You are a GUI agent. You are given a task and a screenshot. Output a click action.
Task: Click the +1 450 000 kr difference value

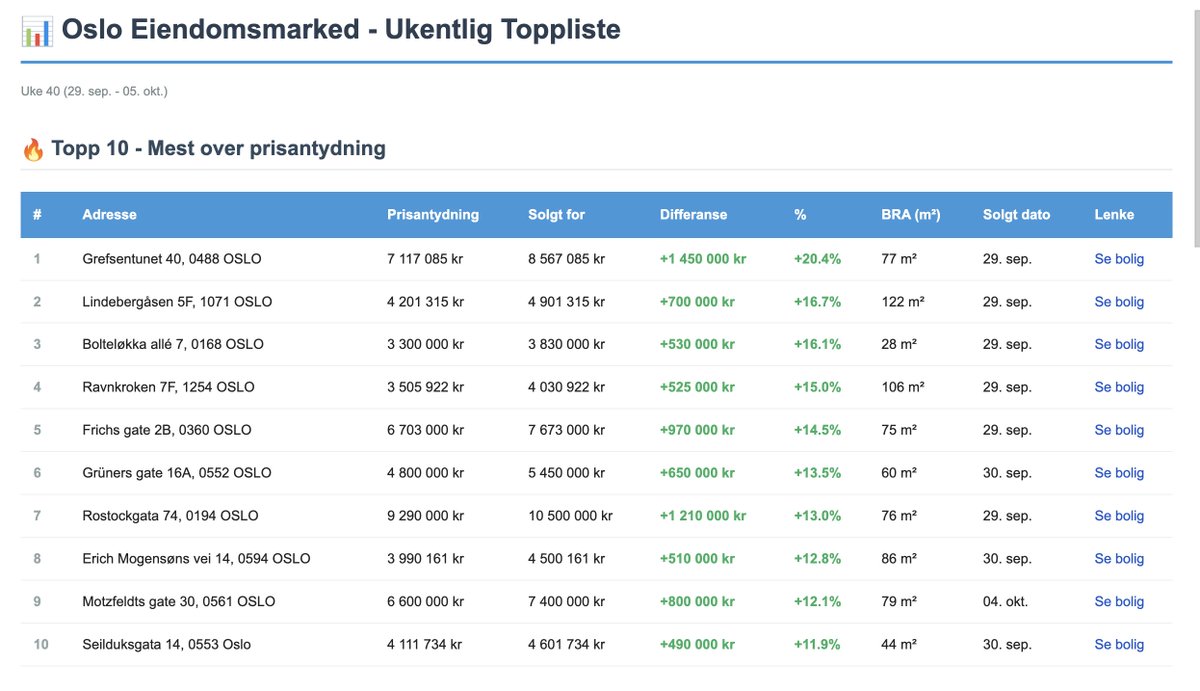[703, 259]
